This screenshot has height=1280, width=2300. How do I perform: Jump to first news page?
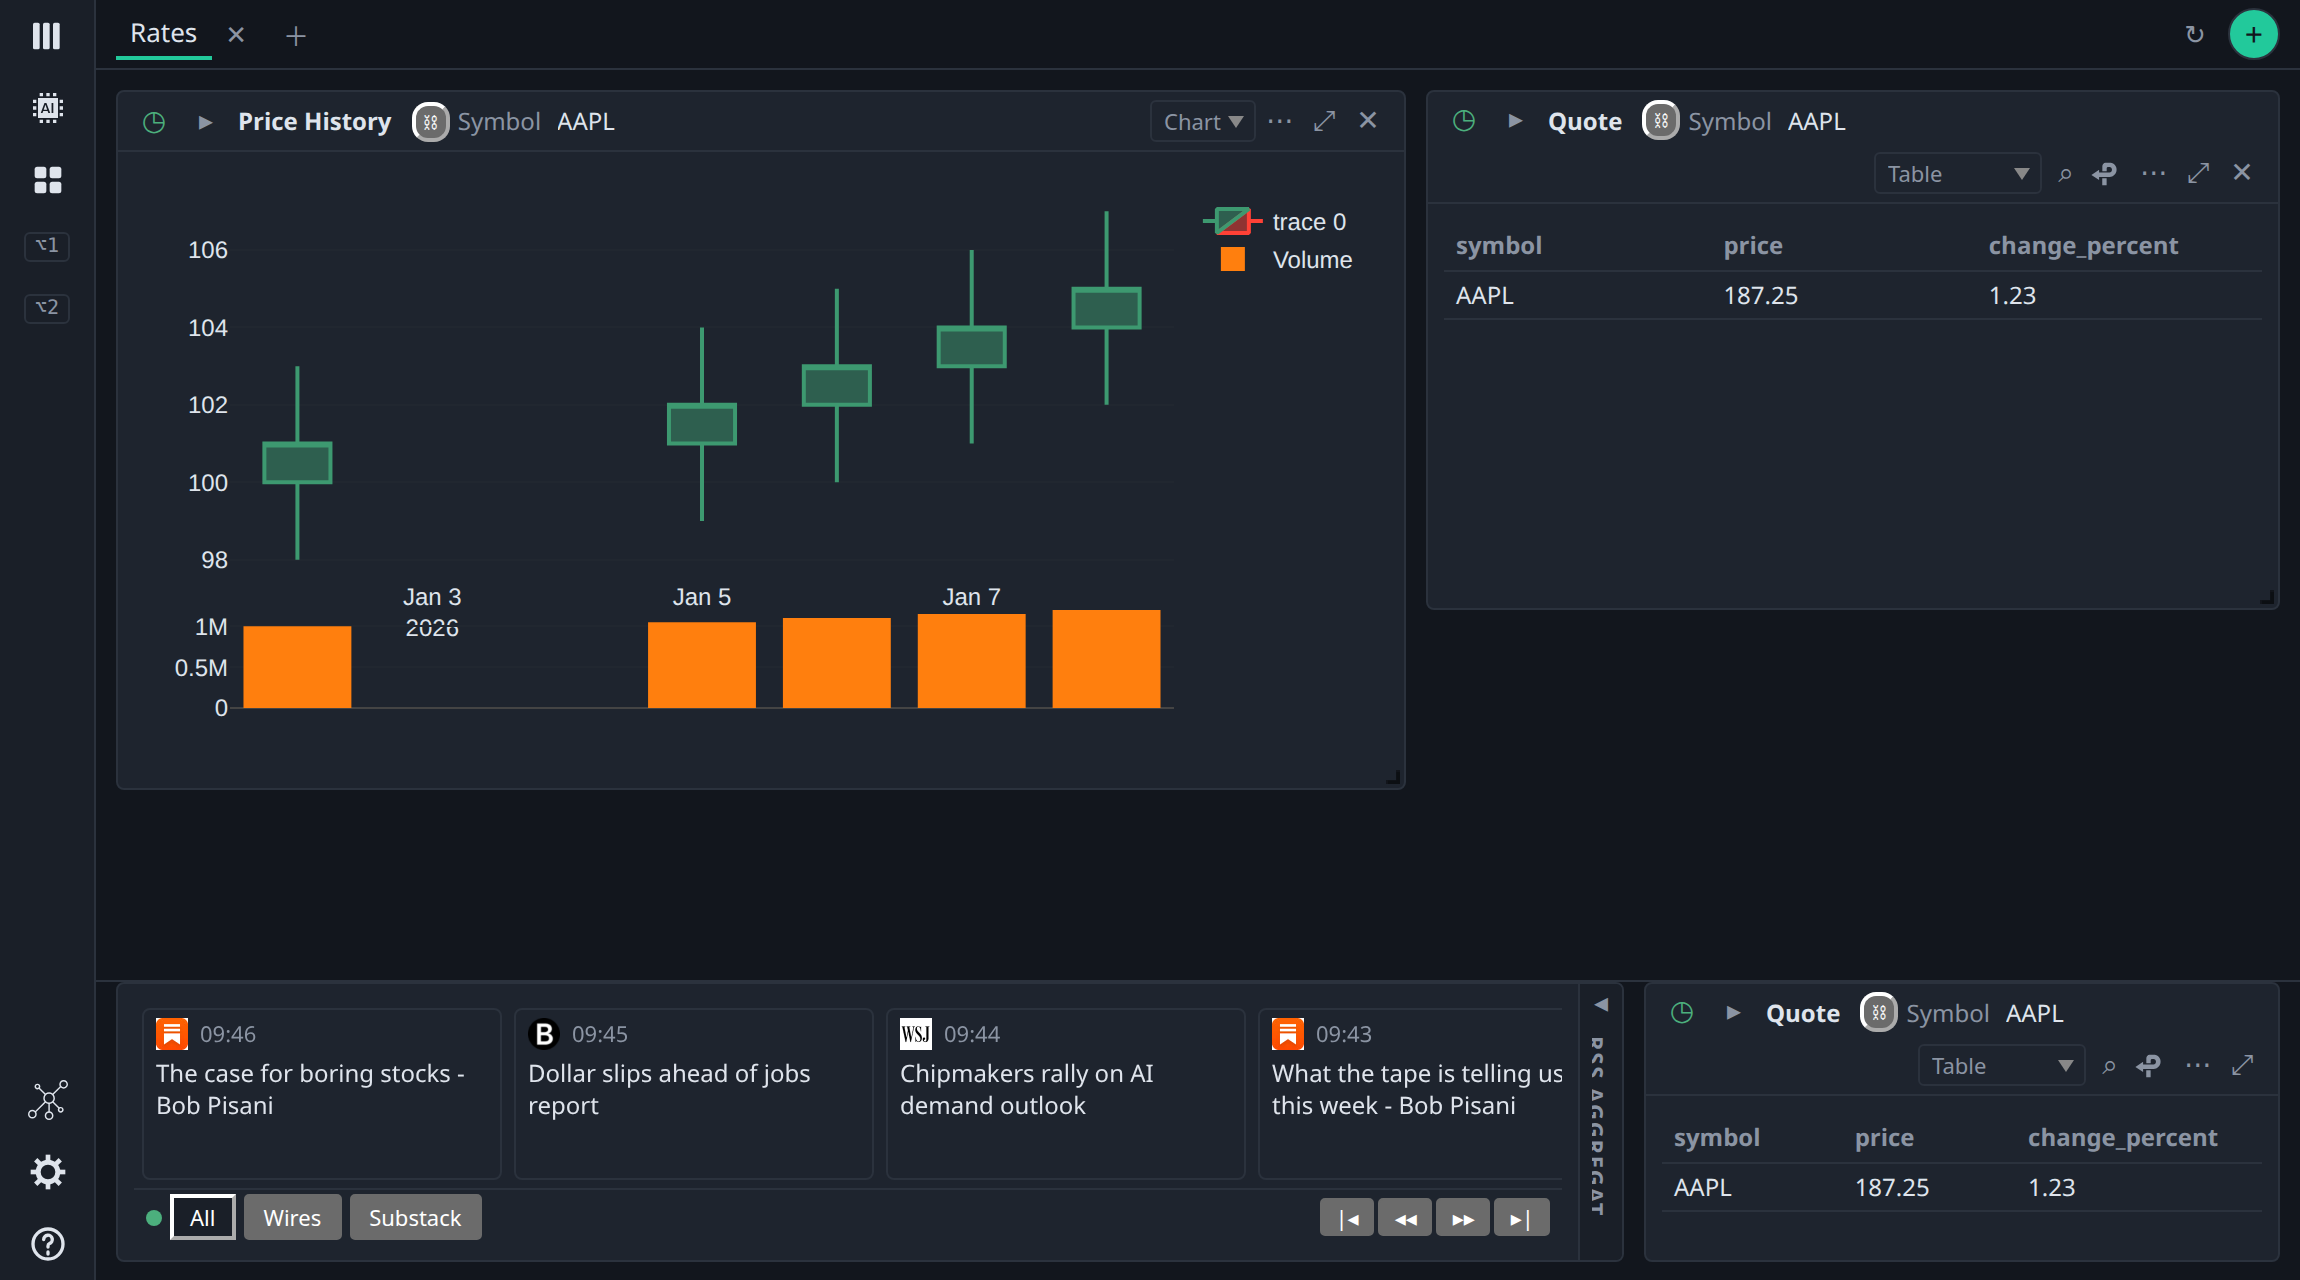(x=1347, y=1218)
